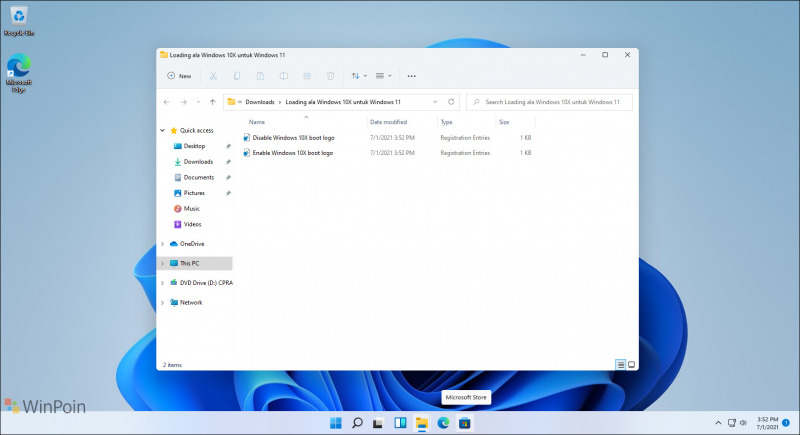The width and height of the screenshot is (800, 435).
Task: Click the Cut scissors icon
Action: pos(213,76)
